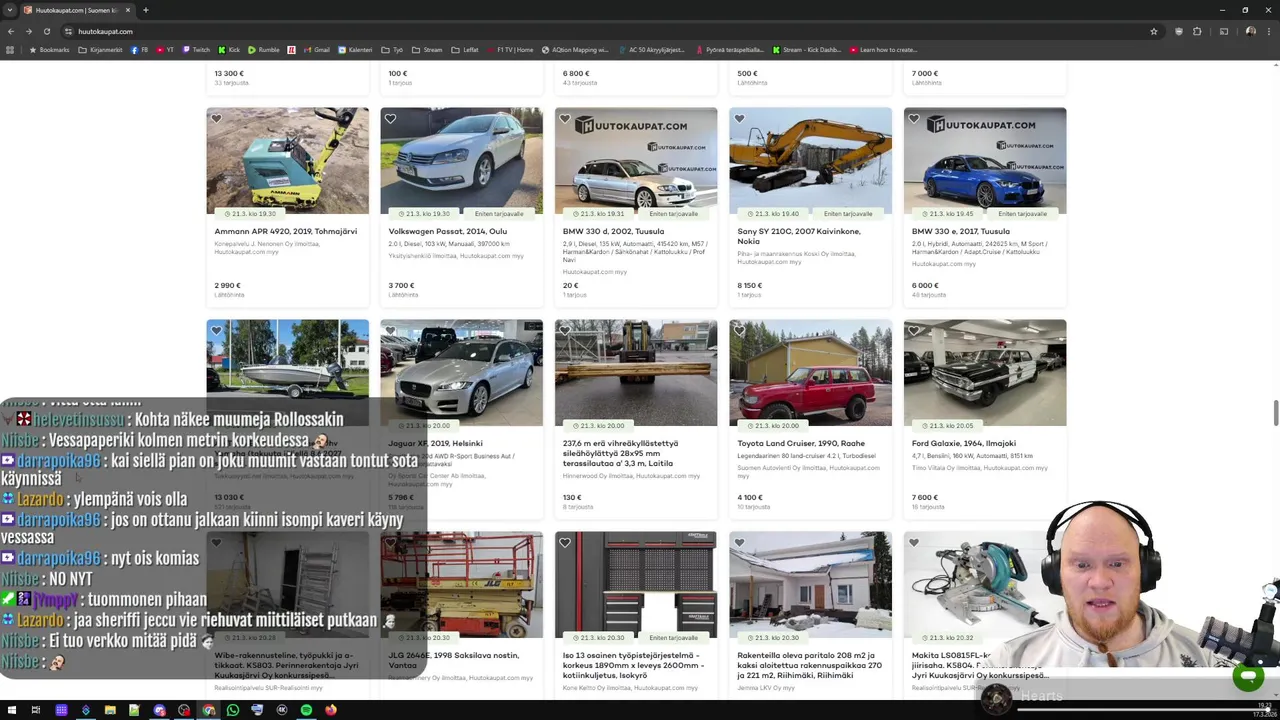Select the Huutokaupat.com browser tab
This screenshot has width=1280, height=720.
tap(76, 10)
